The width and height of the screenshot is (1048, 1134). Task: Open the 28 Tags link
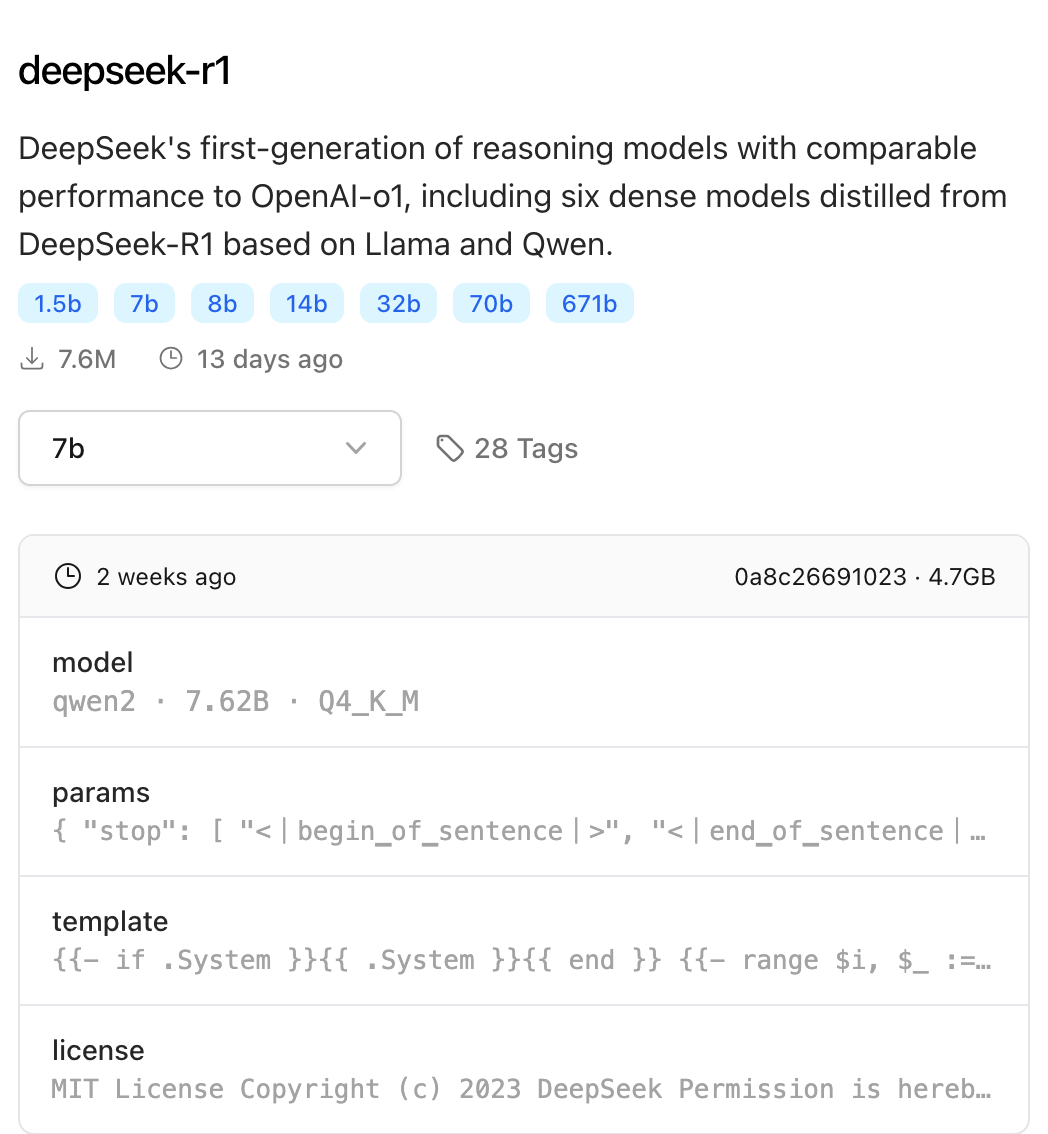(x=507, y=448)
